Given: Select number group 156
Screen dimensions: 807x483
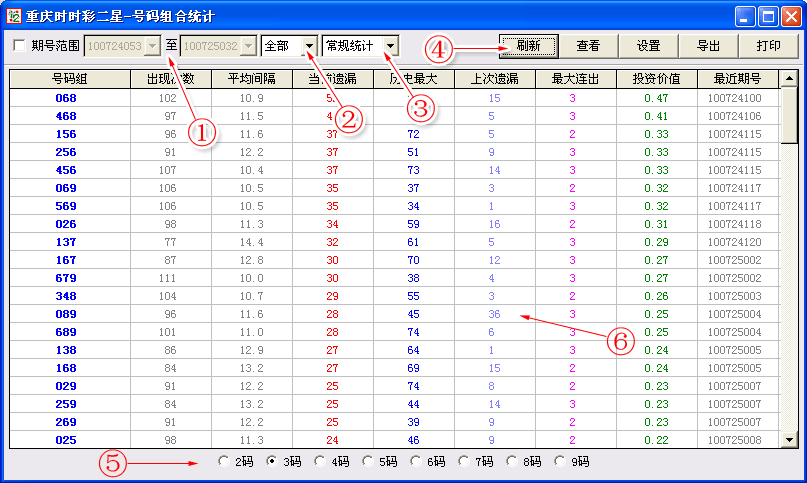Looking at the screenshot, I should (66, 134).
